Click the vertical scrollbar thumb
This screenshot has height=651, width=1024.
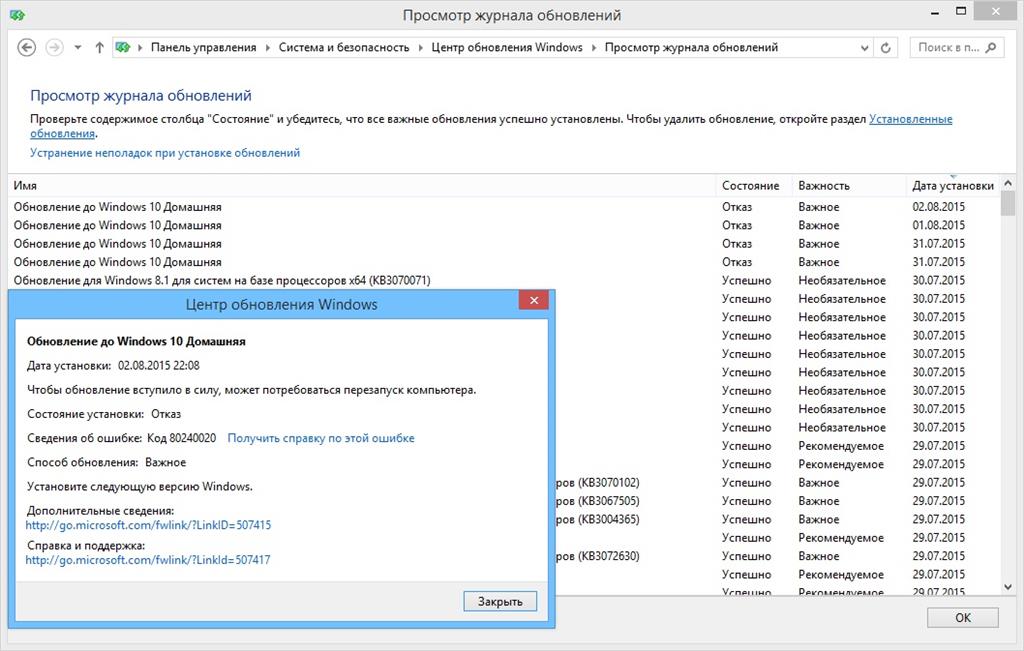click(x=1008, y=203)
